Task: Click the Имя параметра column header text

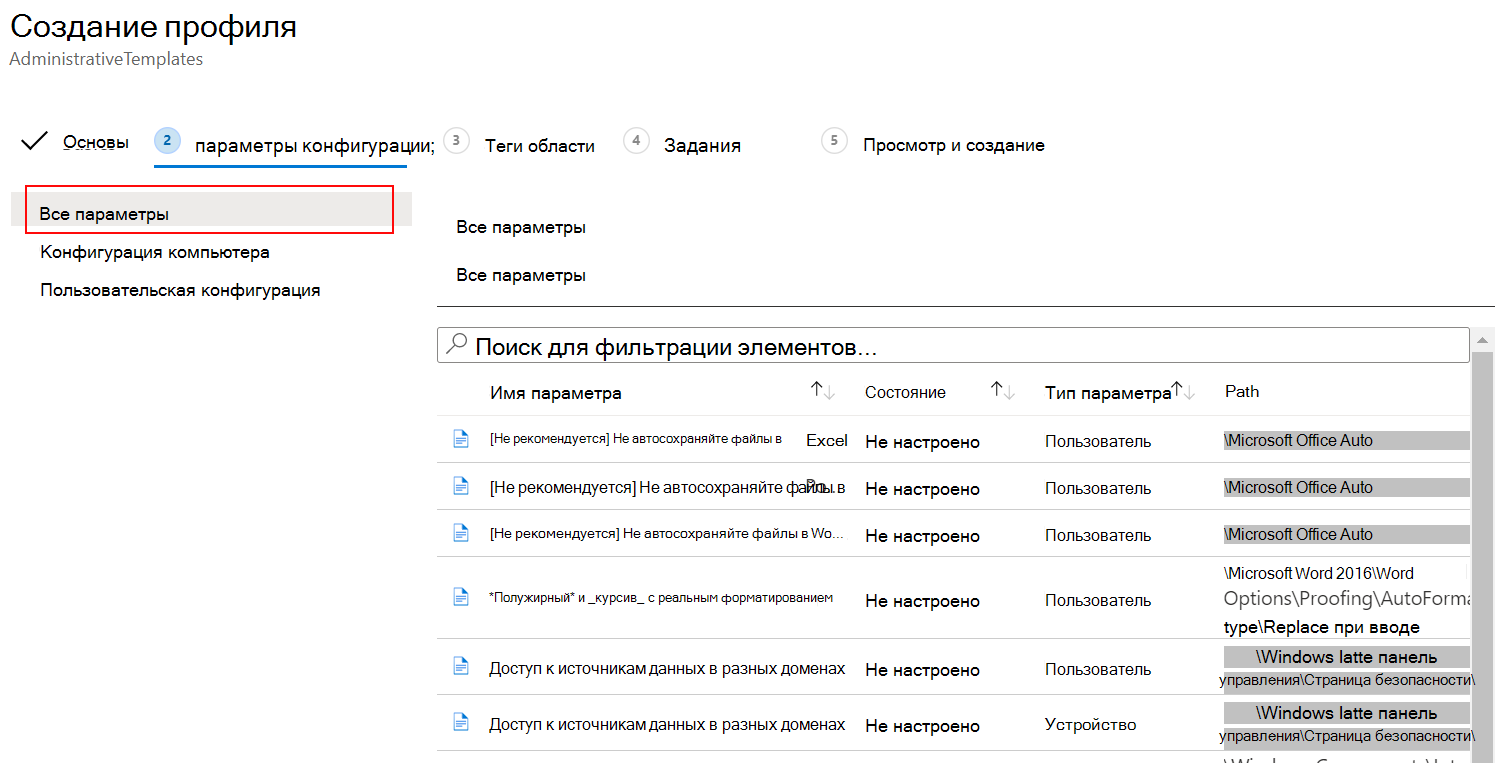Action: 556,393
